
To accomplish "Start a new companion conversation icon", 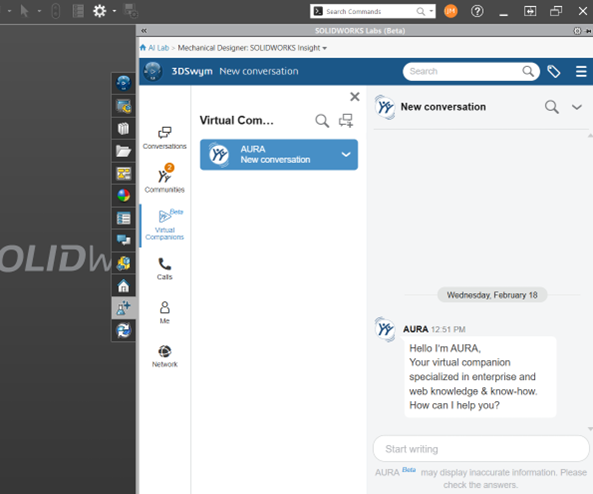I will point(346,121).
